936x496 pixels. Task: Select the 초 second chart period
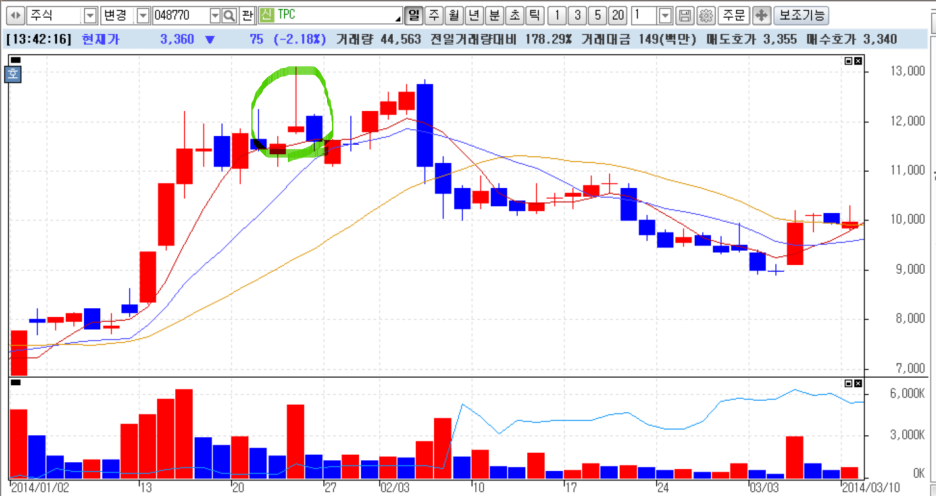pos(515,16)
